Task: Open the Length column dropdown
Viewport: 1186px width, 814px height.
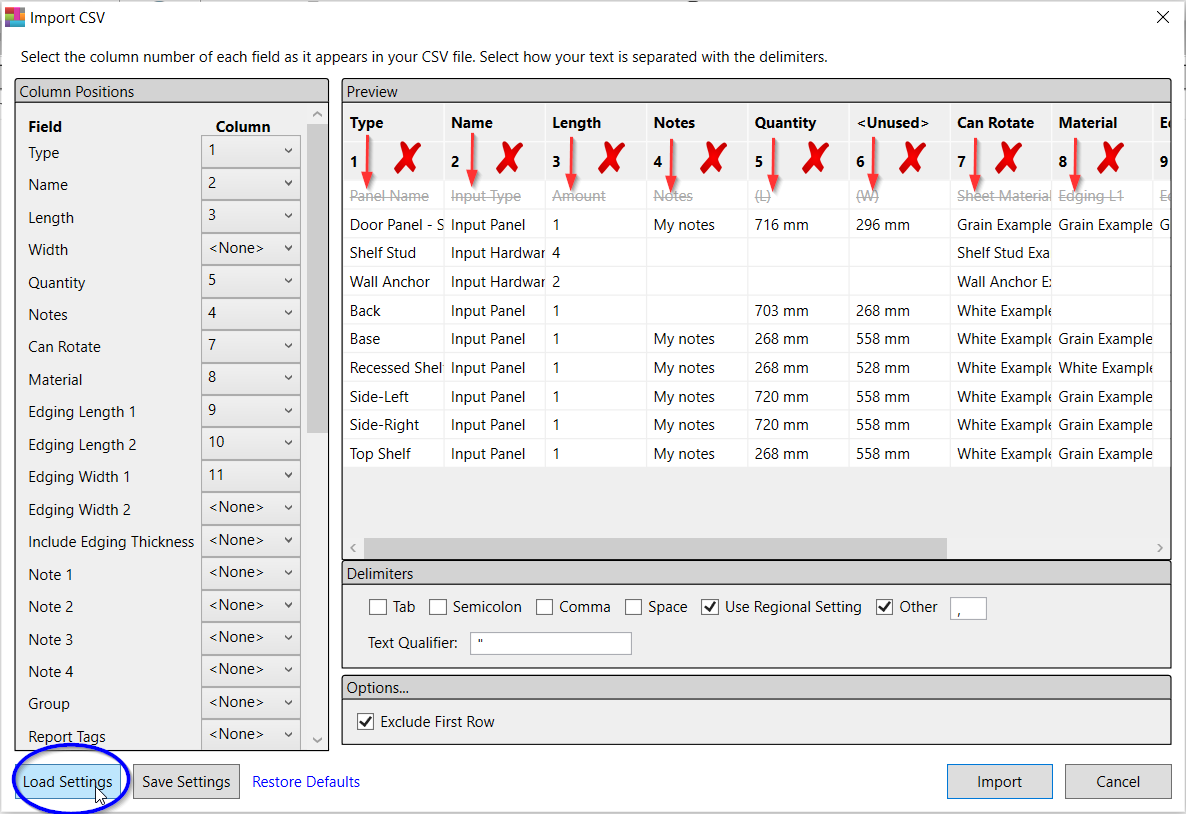Action: click(250, 216)
